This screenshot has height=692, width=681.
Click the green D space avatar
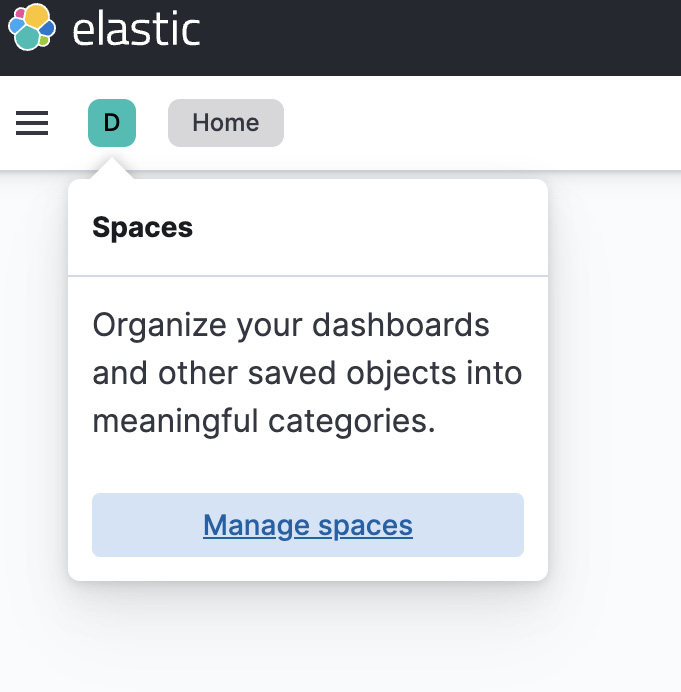pyautogui.click(x=112, y=123)
